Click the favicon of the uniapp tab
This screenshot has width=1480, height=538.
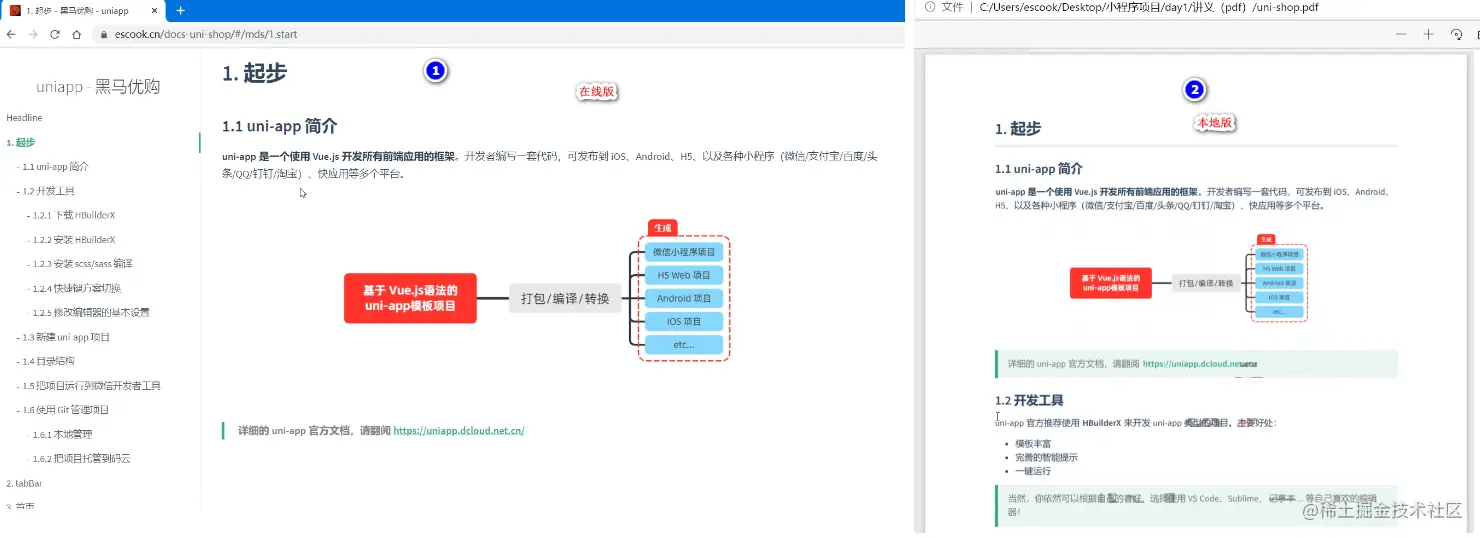click(15, 10)
